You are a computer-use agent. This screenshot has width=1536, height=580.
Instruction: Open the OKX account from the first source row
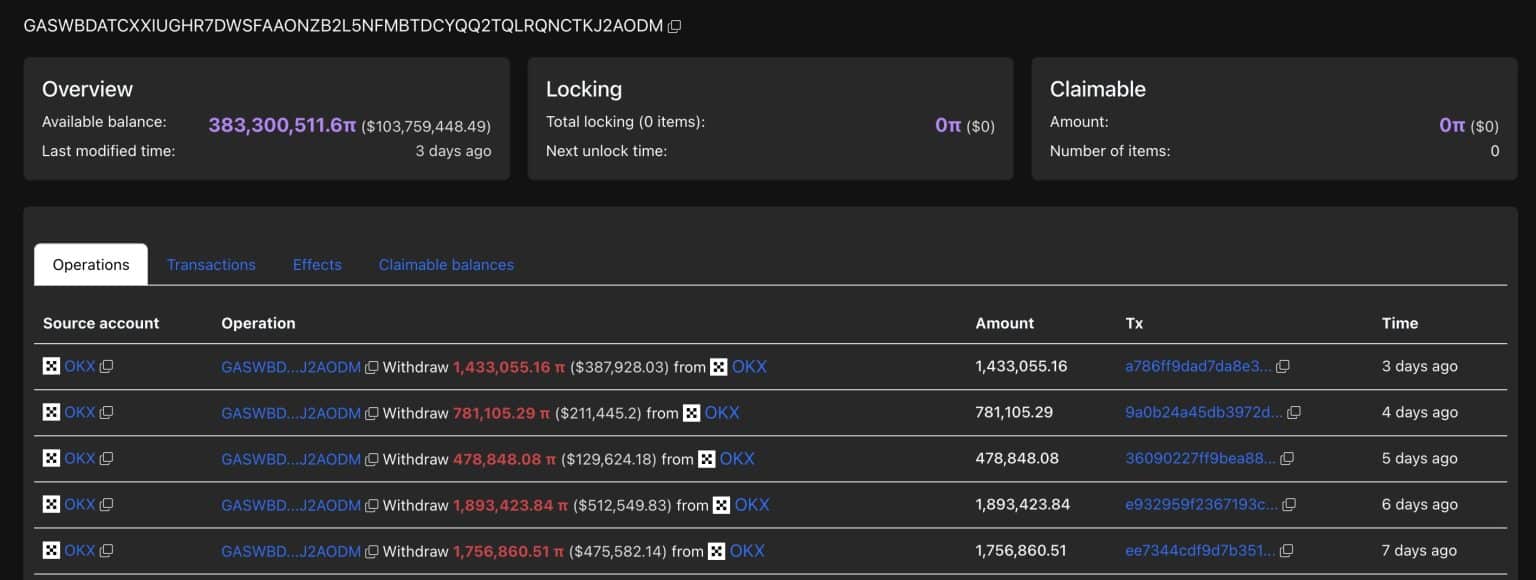coord(78,366)
